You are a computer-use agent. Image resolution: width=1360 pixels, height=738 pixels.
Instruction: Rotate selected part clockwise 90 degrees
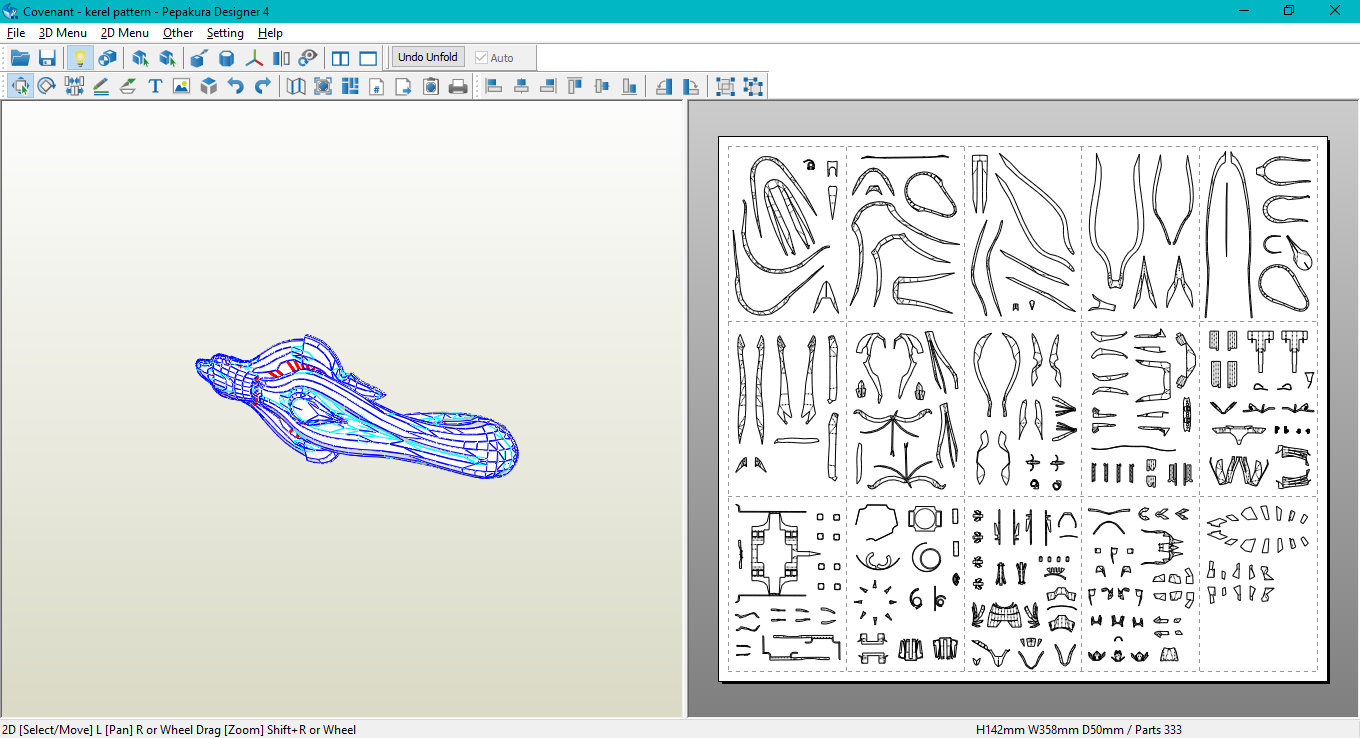point(691,86)
